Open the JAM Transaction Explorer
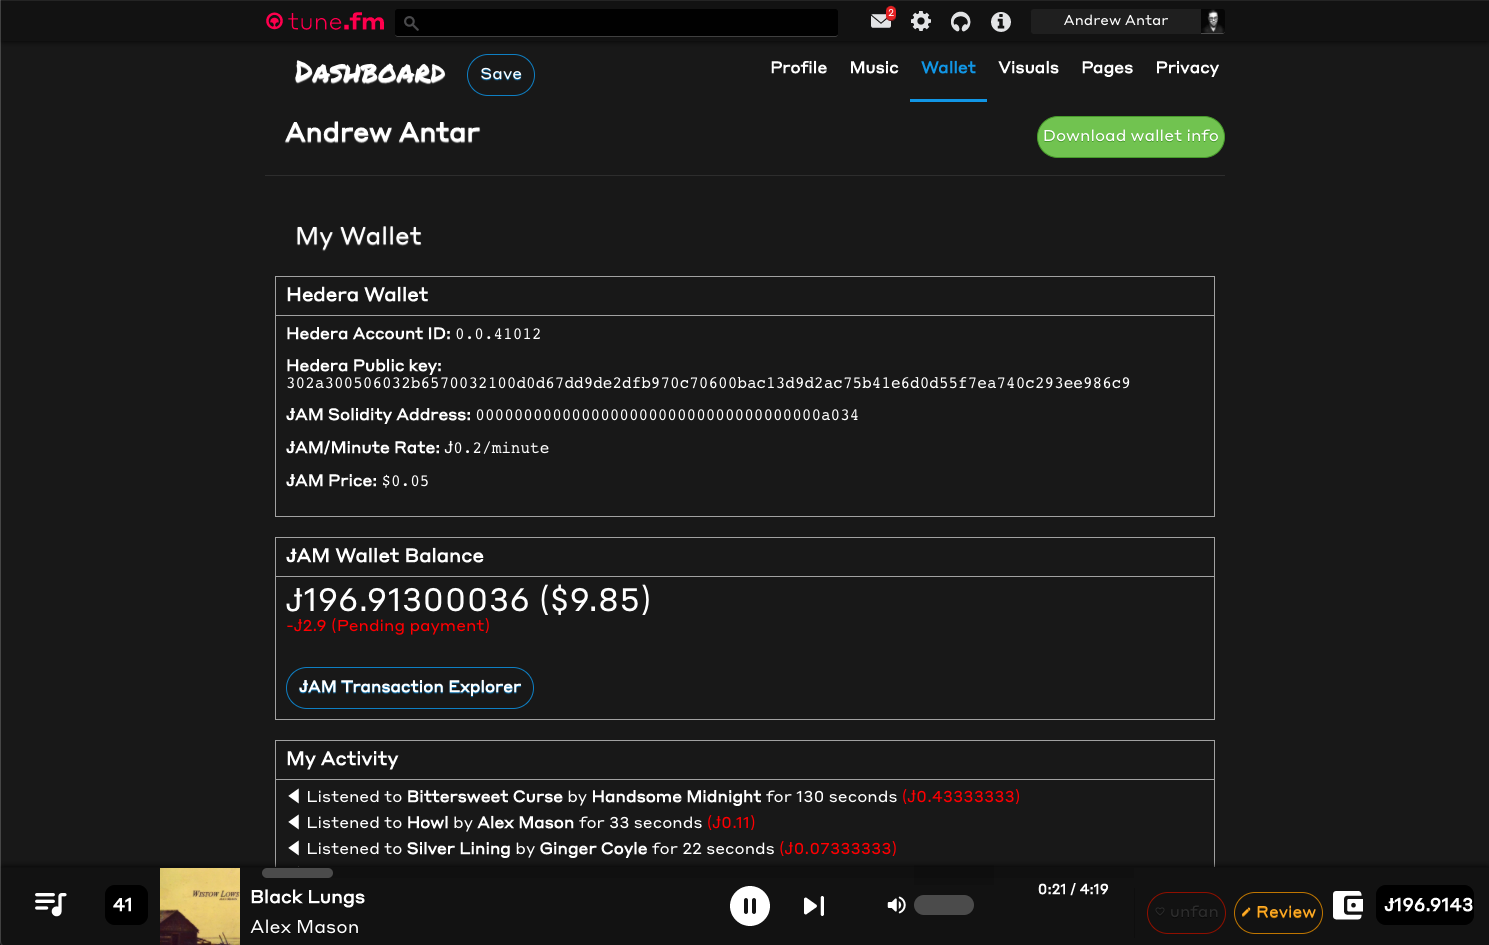This screenshot has width=1489, height=945. click(x=409, y=688)
